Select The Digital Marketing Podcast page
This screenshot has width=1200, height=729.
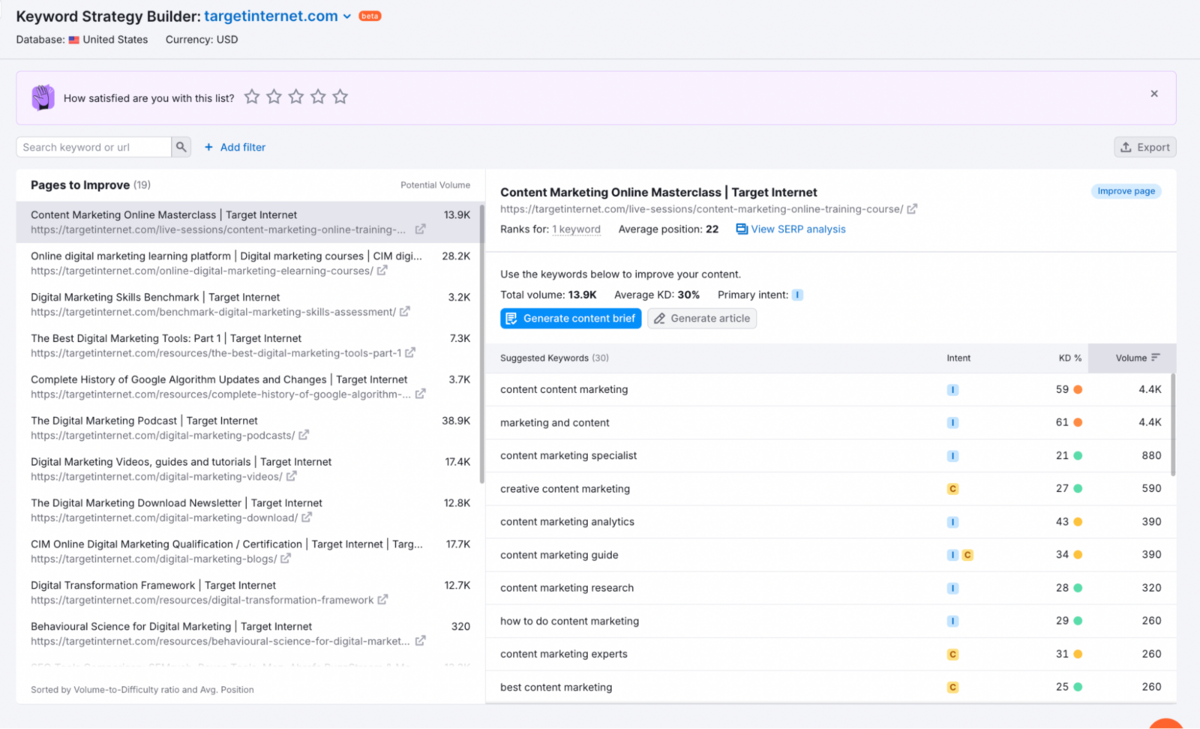click(248, 428)
